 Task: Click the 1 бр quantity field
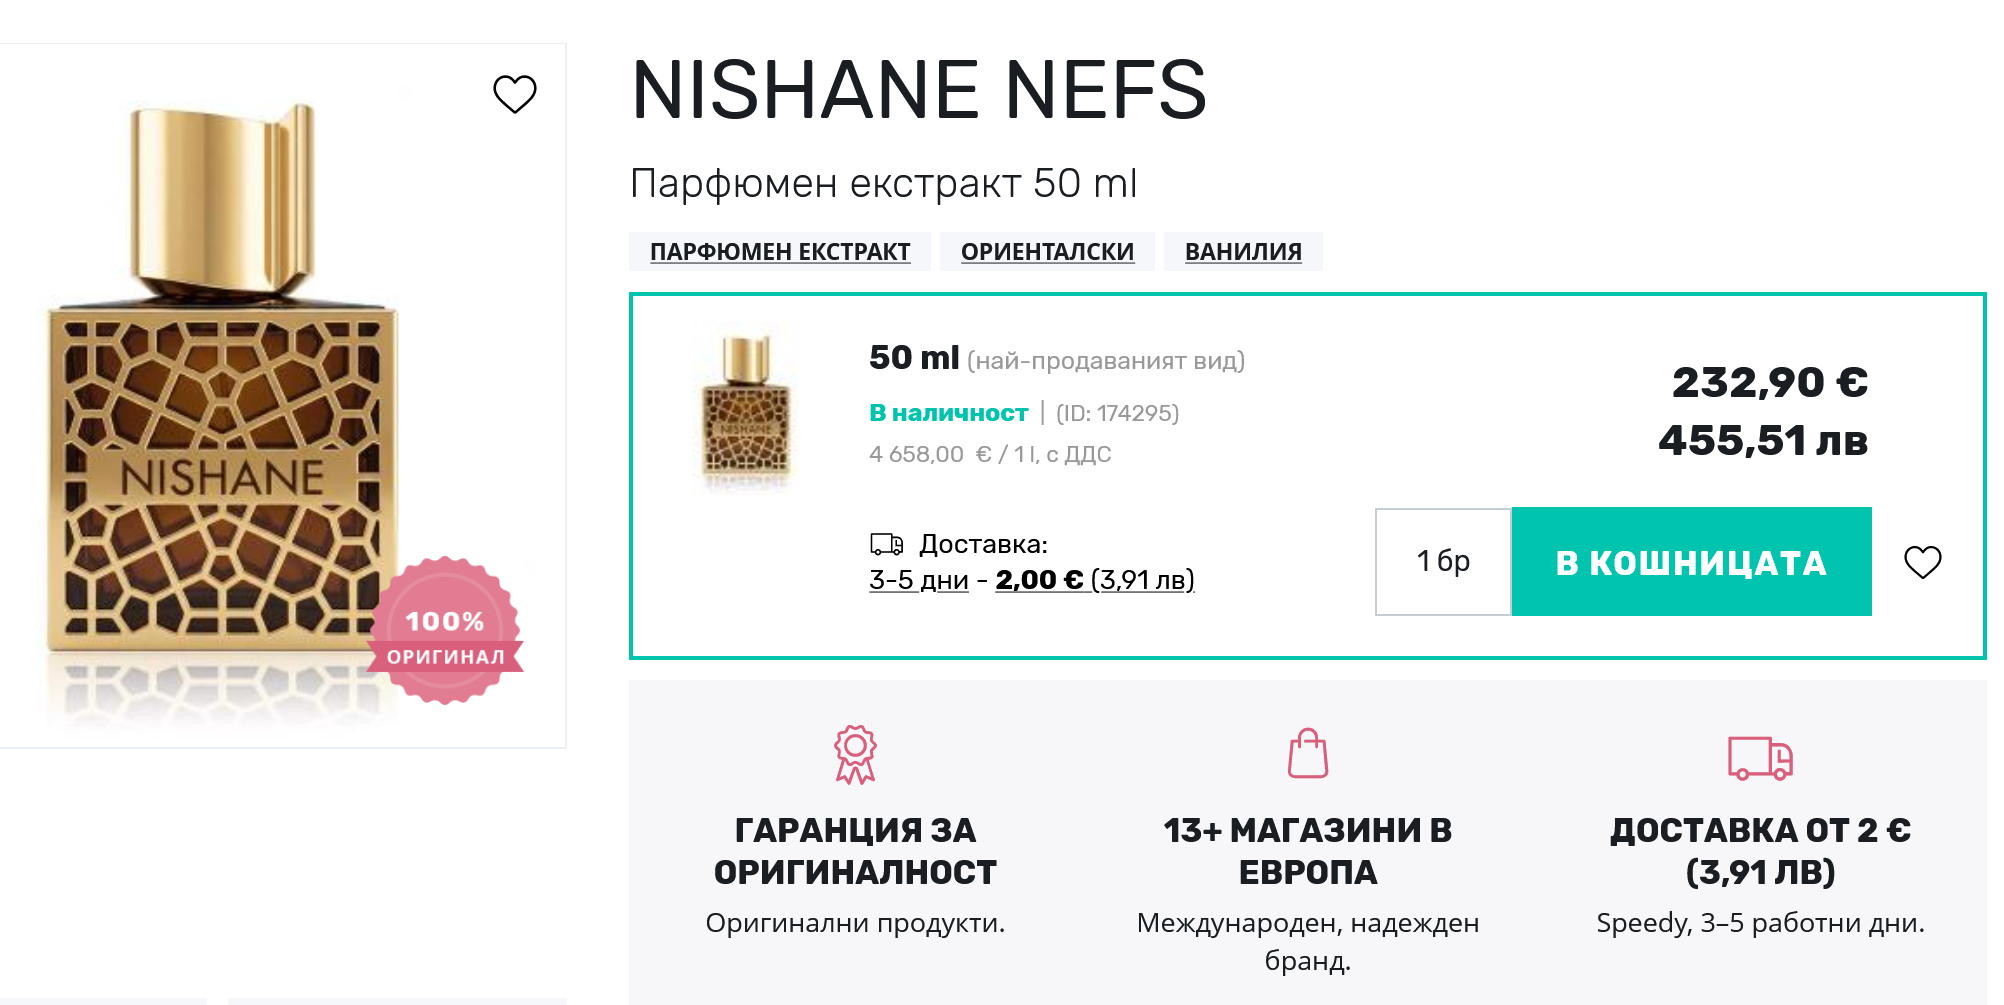(1443, 562)
